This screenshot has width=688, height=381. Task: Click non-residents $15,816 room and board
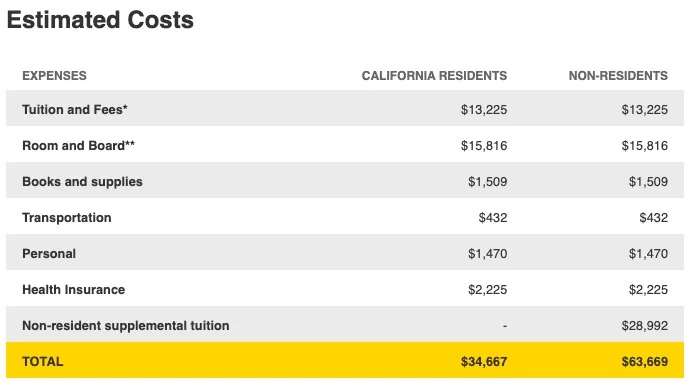[x=645, y=145]
